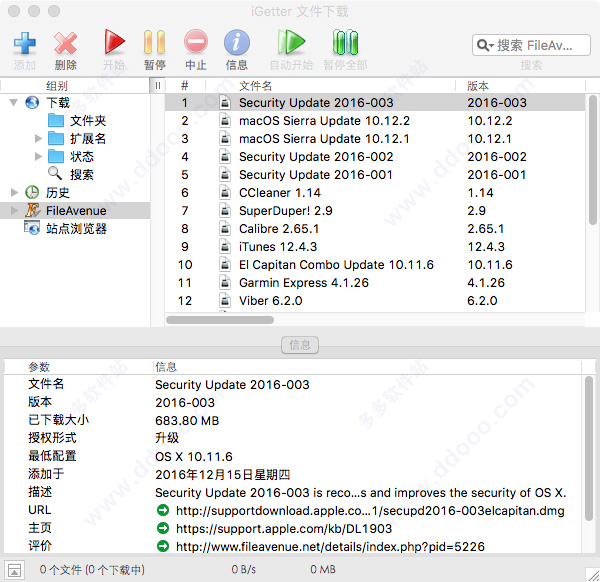Click the file list vertical scrollbar
Viewport: 600px width, 582px height.
(x=593, y=161)
